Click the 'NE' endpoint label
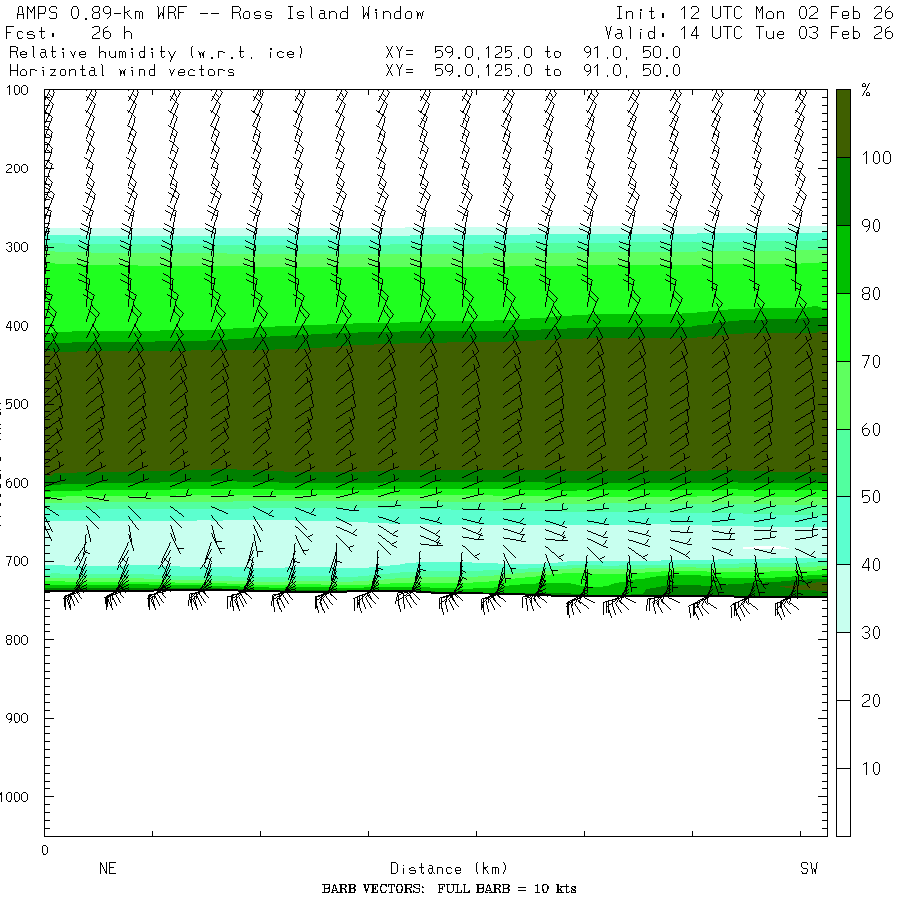 point(108,868)
